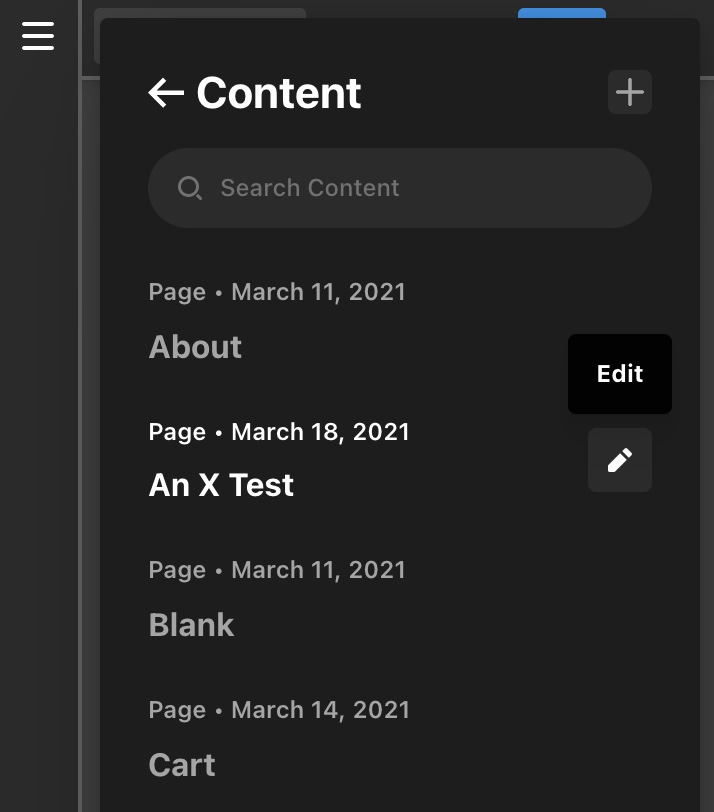Open the Cart page entry
The width and height of the screenshot is (714, 812).
(182, 764)
